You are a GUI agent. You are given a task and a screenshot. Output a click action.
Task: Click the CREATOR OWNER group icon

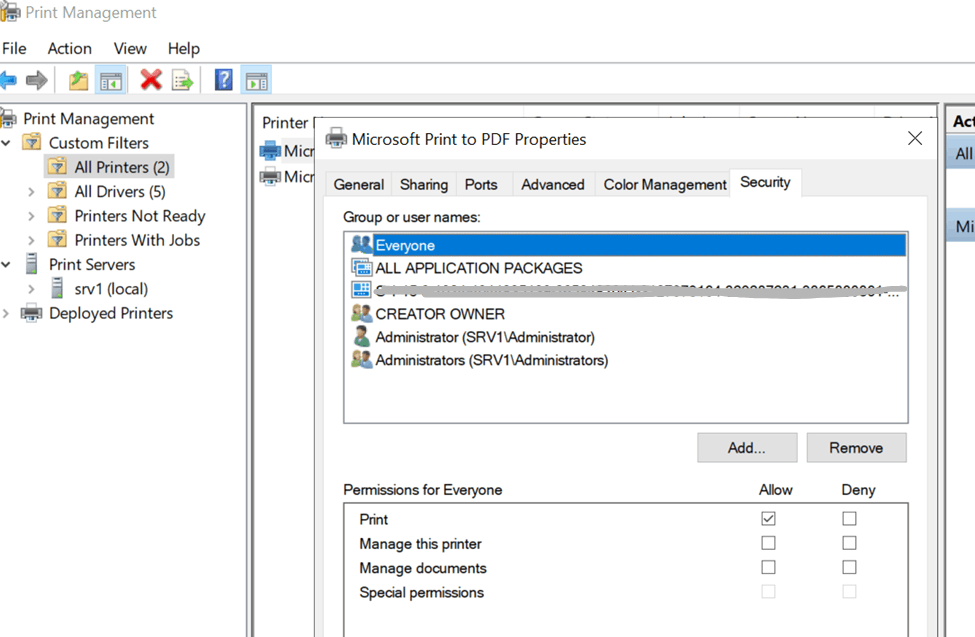(361, 314)
